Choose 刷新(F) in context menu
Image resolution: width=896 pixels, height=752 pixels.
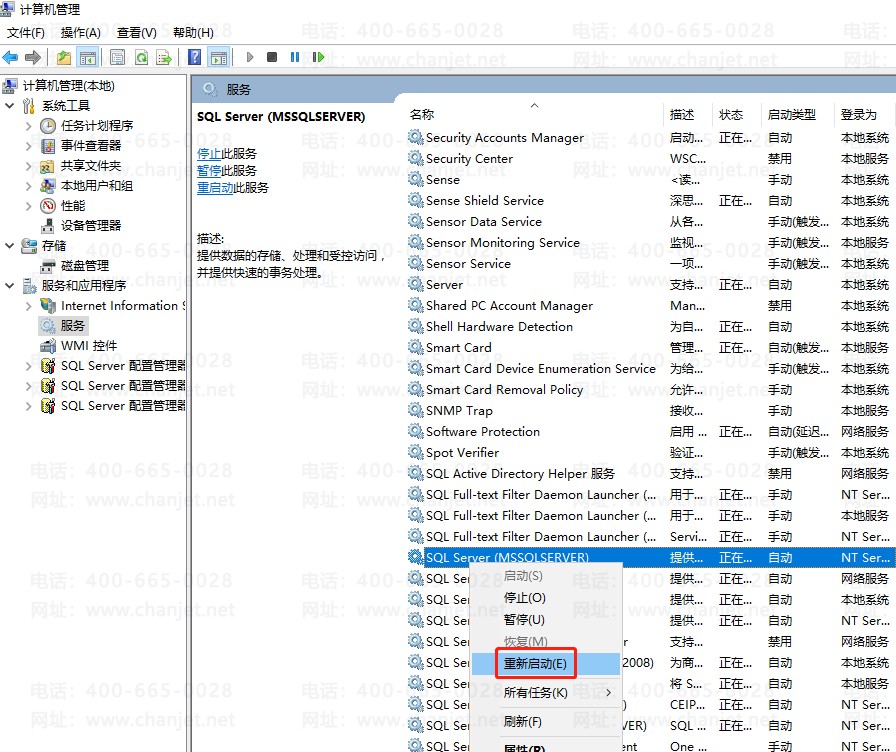coord(545,722)
